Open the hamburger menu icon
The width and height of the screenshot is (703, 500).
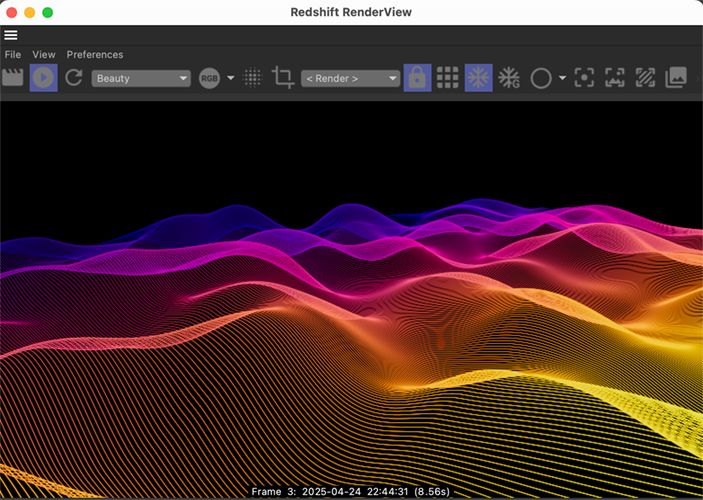(x=11, y=35)
